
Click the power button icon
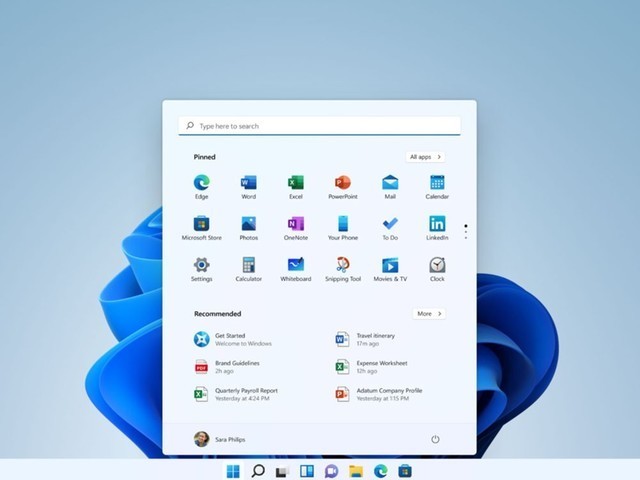point(436,439)
